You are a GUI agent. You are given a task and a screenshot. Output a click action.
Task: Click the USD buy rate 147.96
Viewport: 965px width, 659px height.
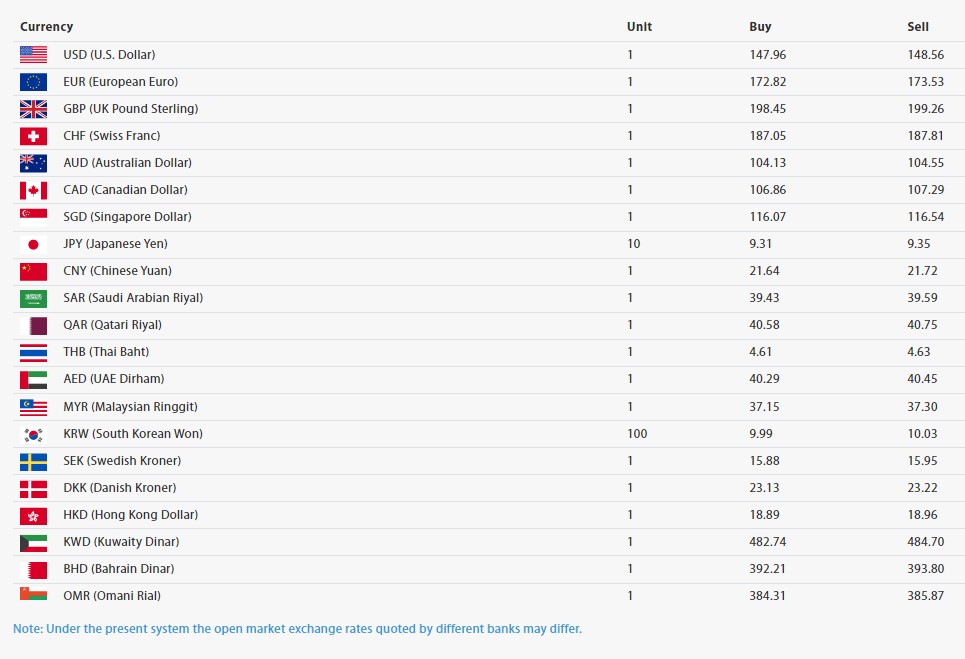(768, 55)
